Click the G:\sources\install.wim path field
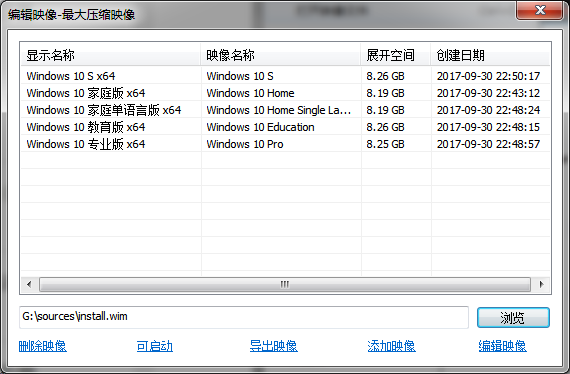 point(244,317)
